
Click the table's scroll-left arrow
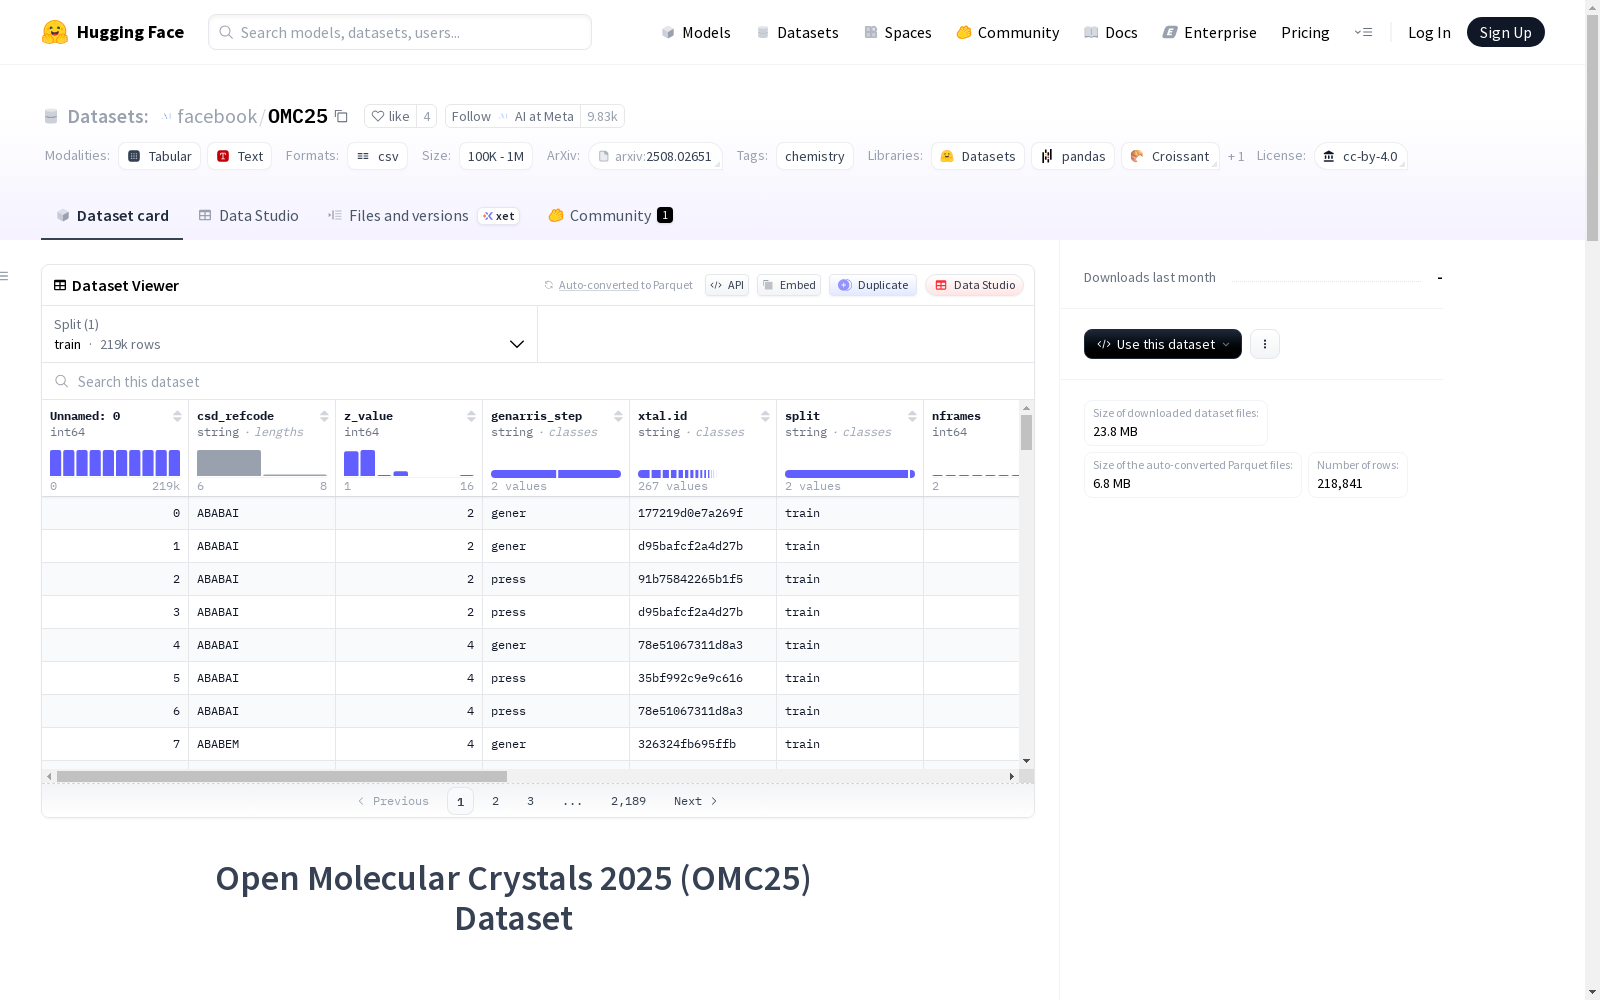[x=49, y=776]
